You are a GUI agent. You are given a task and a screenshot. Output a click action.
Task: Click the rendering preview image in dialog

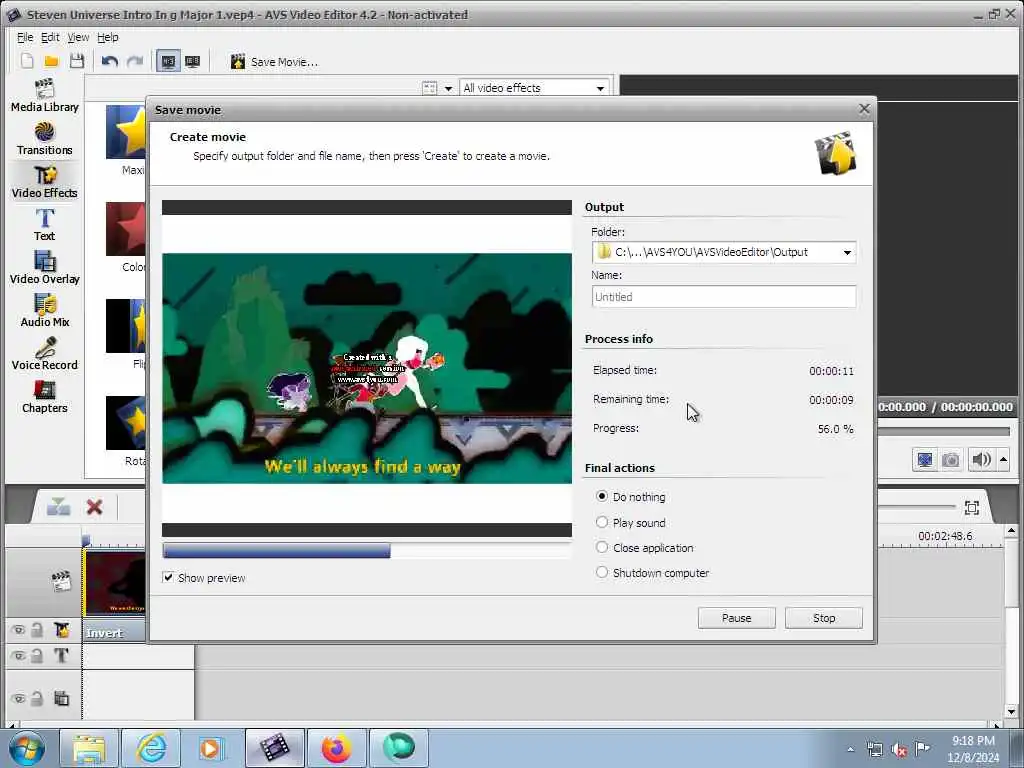366,368
